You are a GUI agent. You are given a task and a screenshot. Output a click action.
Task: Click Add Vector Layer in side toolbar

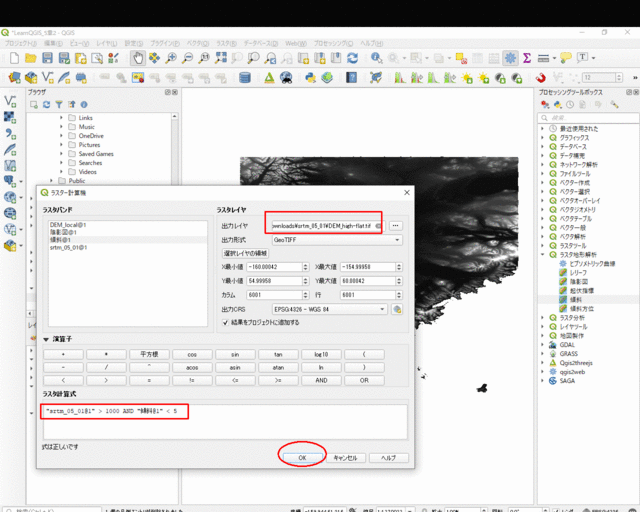click(x=10, y=101)
